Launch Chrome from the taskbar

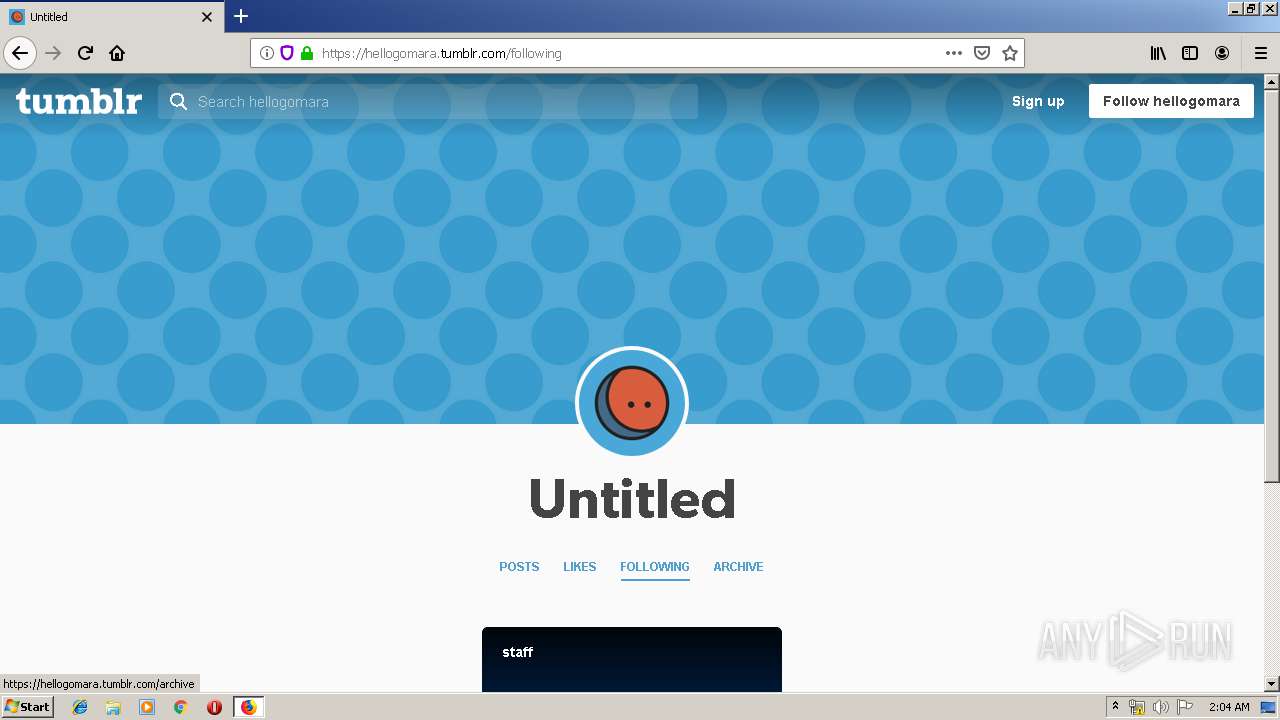(180, 707)
